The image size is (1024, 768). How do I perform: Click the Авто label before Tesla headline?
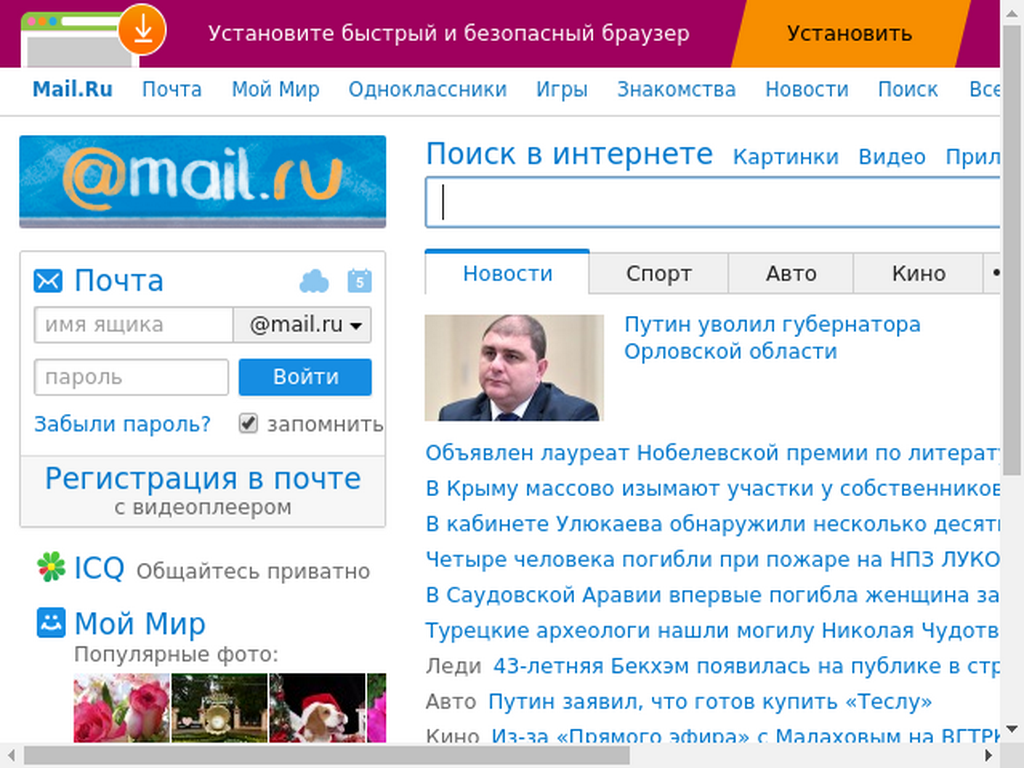point(451,701)
